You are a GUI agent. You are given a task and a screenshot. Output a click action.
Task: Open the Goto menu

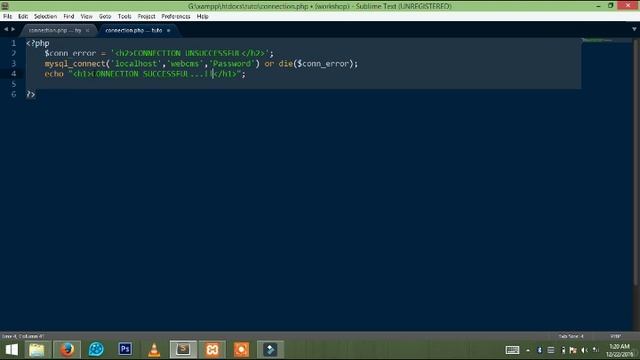coord(105,16)
